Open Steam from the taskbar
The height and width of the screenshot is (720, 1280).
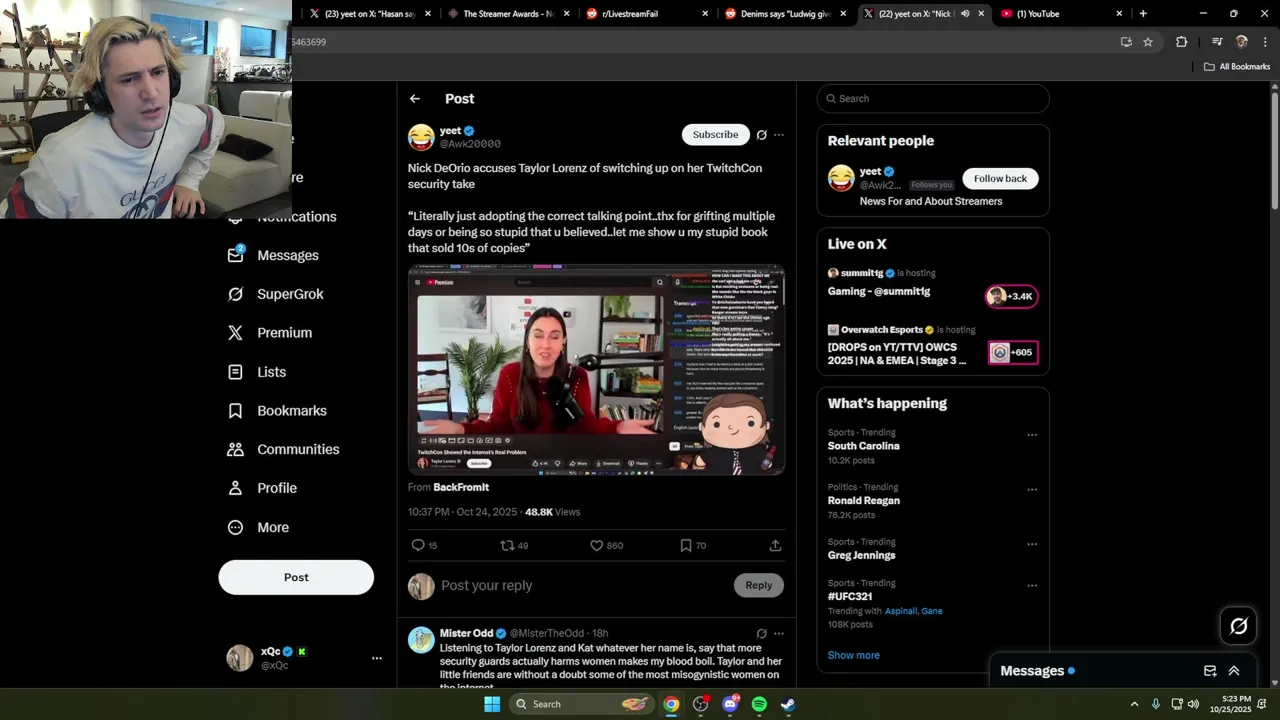(x=788, y=704)
